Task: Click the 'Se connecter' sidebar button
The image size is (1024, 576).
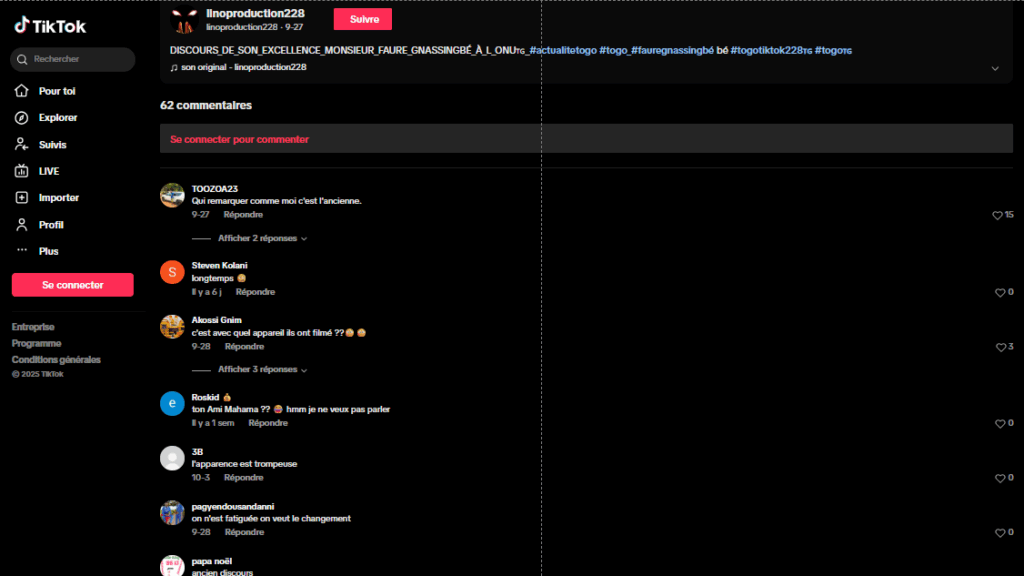Action: point(72,285)
